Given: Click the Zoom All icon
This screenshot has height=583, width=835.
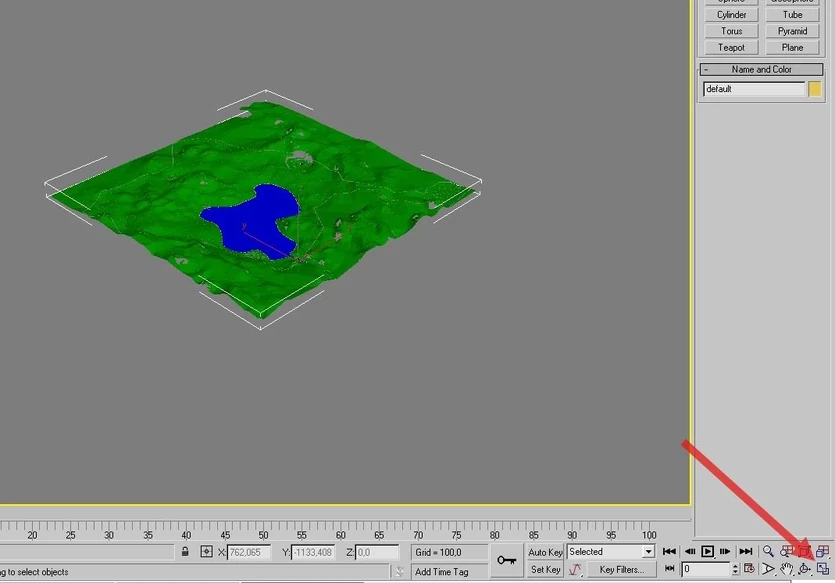Looking at the screenshot, I should tap(786, 551).
